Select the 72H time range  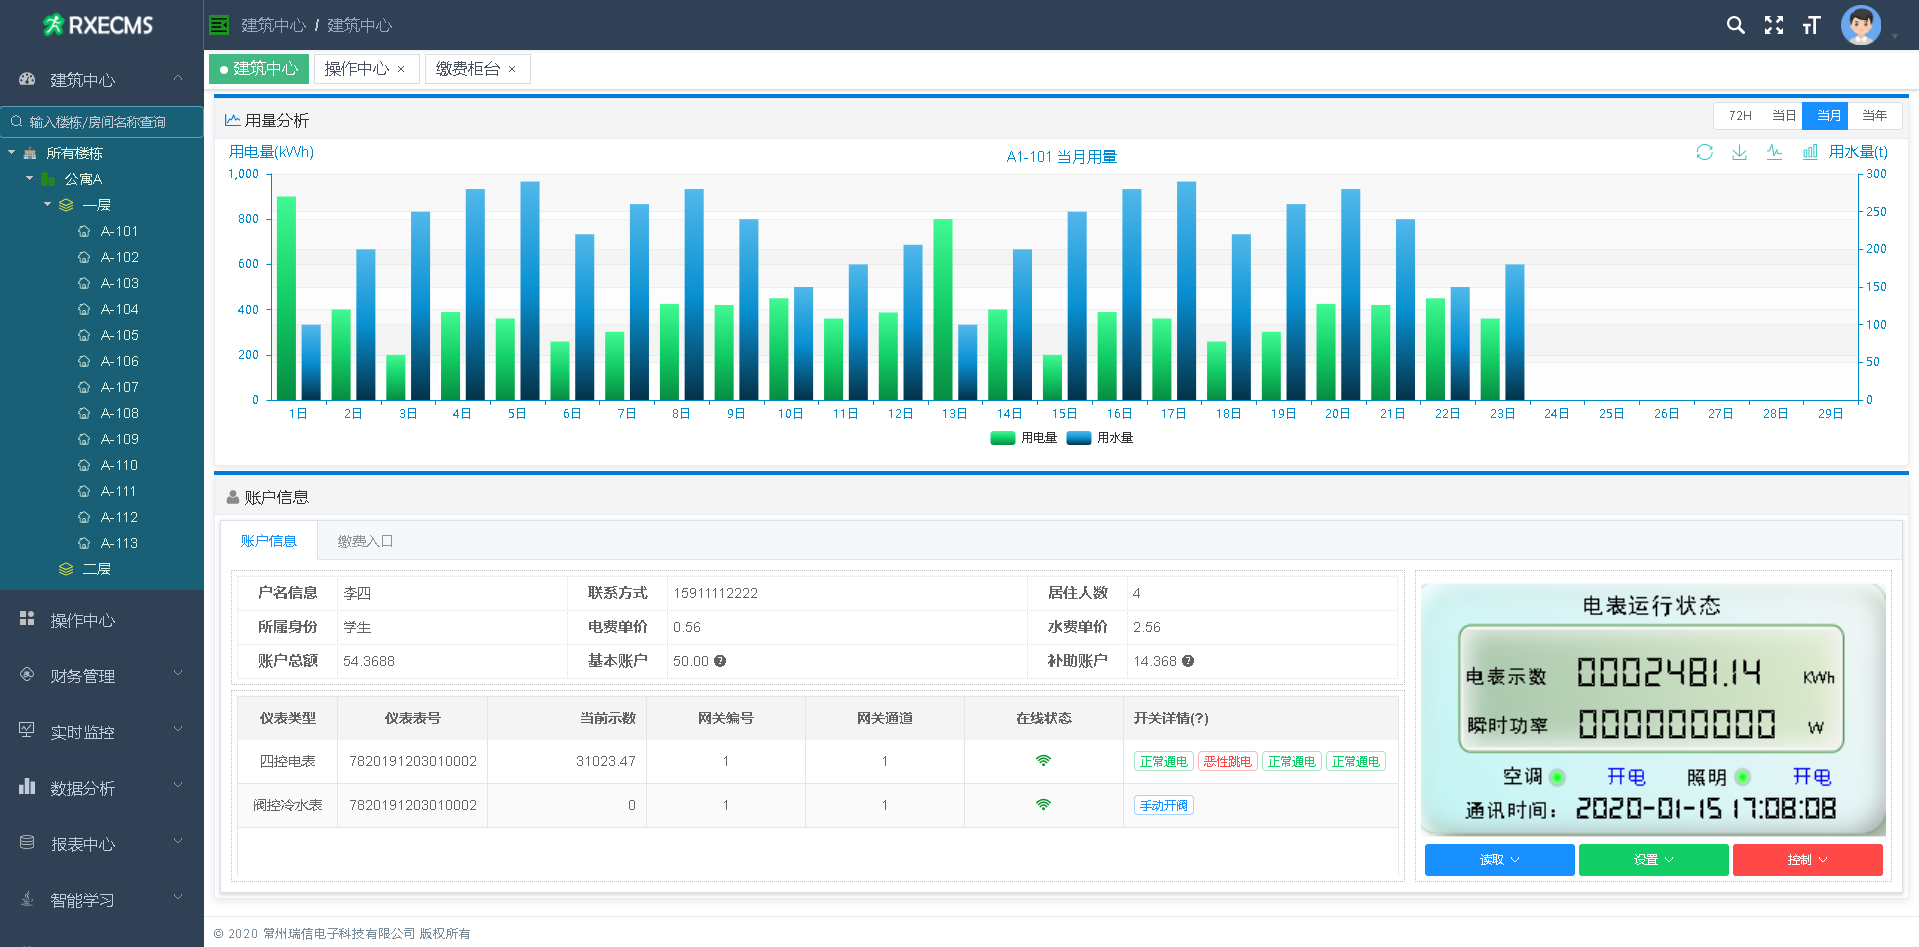(1739, 116)
